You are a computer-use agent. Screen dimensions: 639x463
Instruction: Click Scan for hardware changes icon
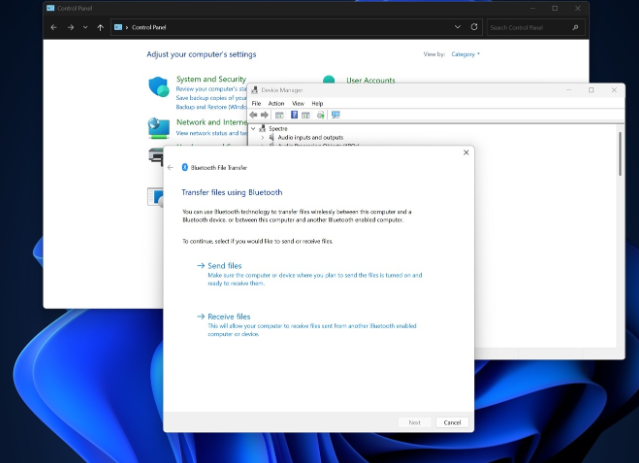point(321,115)
